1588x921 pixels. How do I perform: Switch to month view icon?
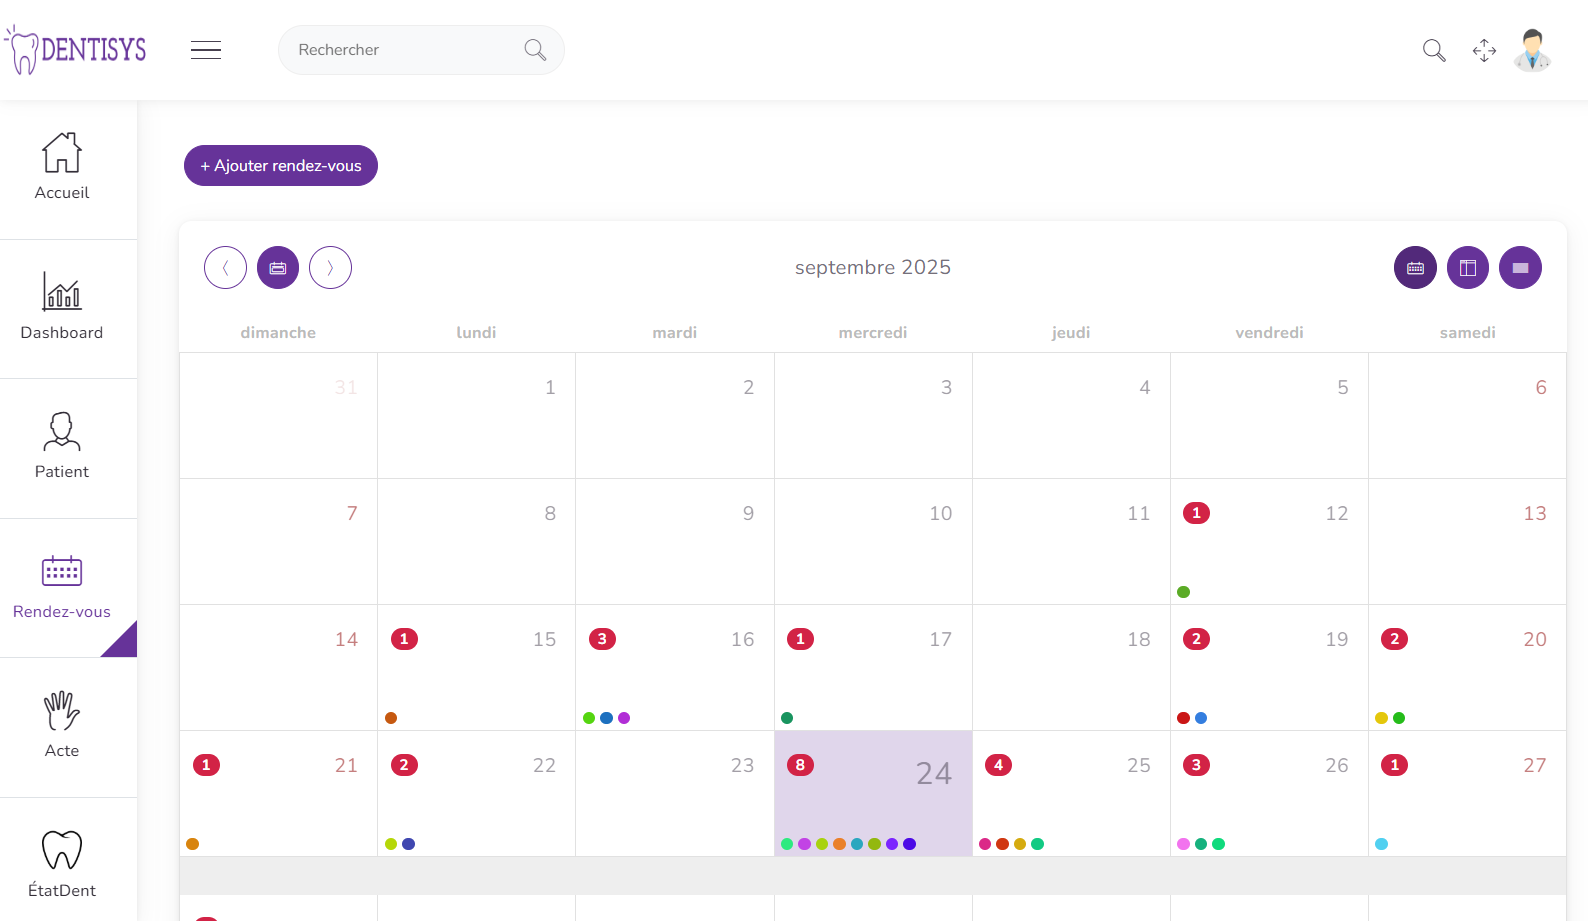tap(1415, 268)
